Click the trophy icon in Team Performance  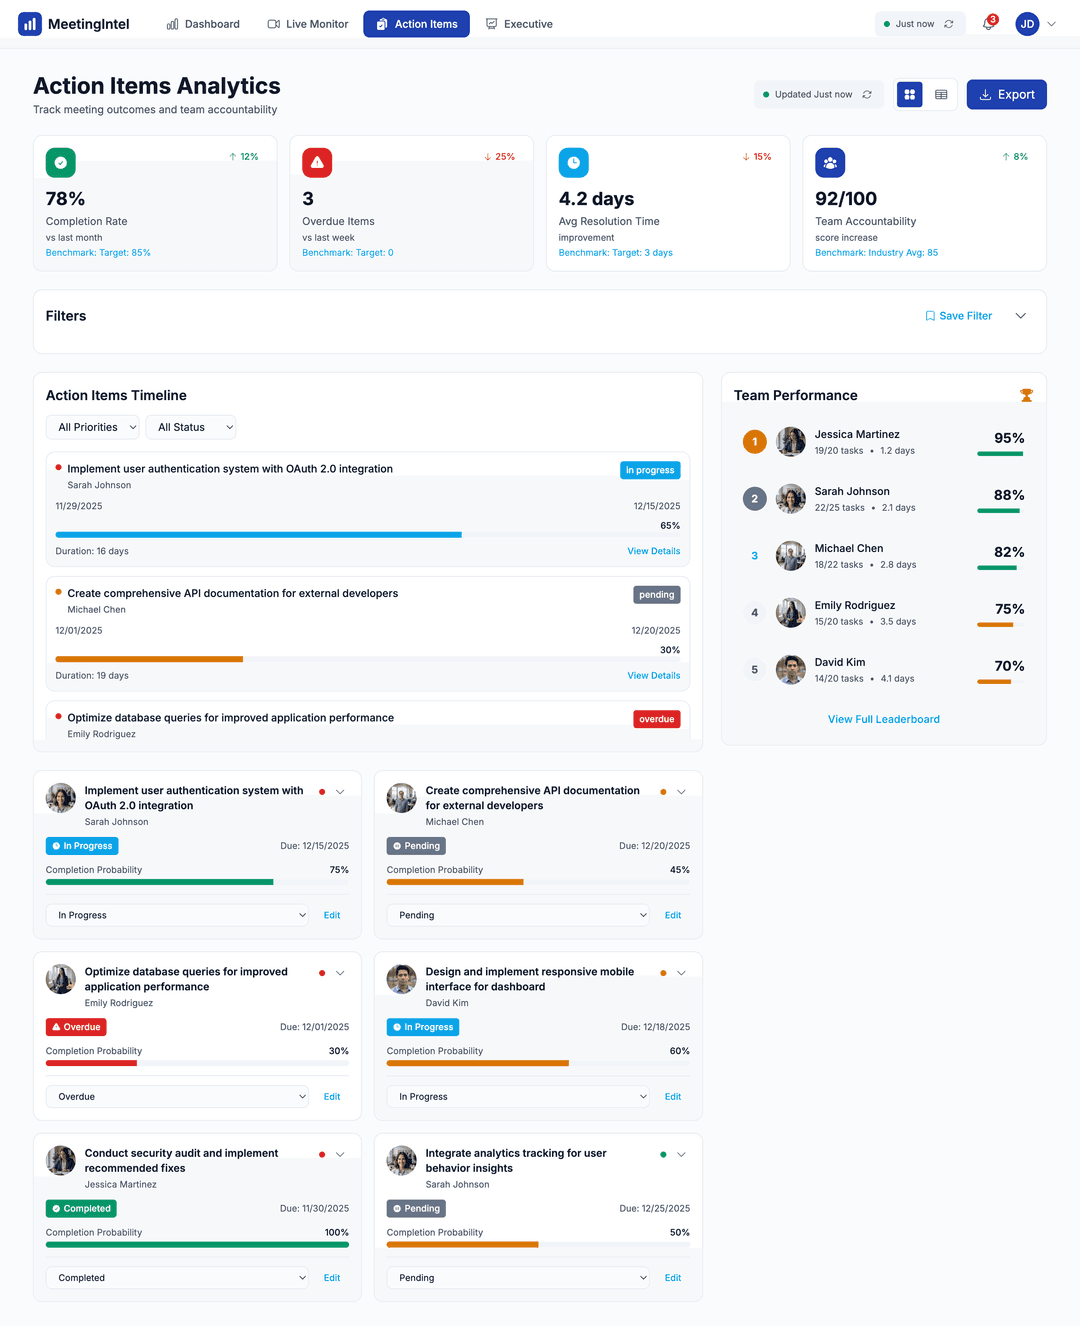pyautogui.click(x=1026, y=396)
